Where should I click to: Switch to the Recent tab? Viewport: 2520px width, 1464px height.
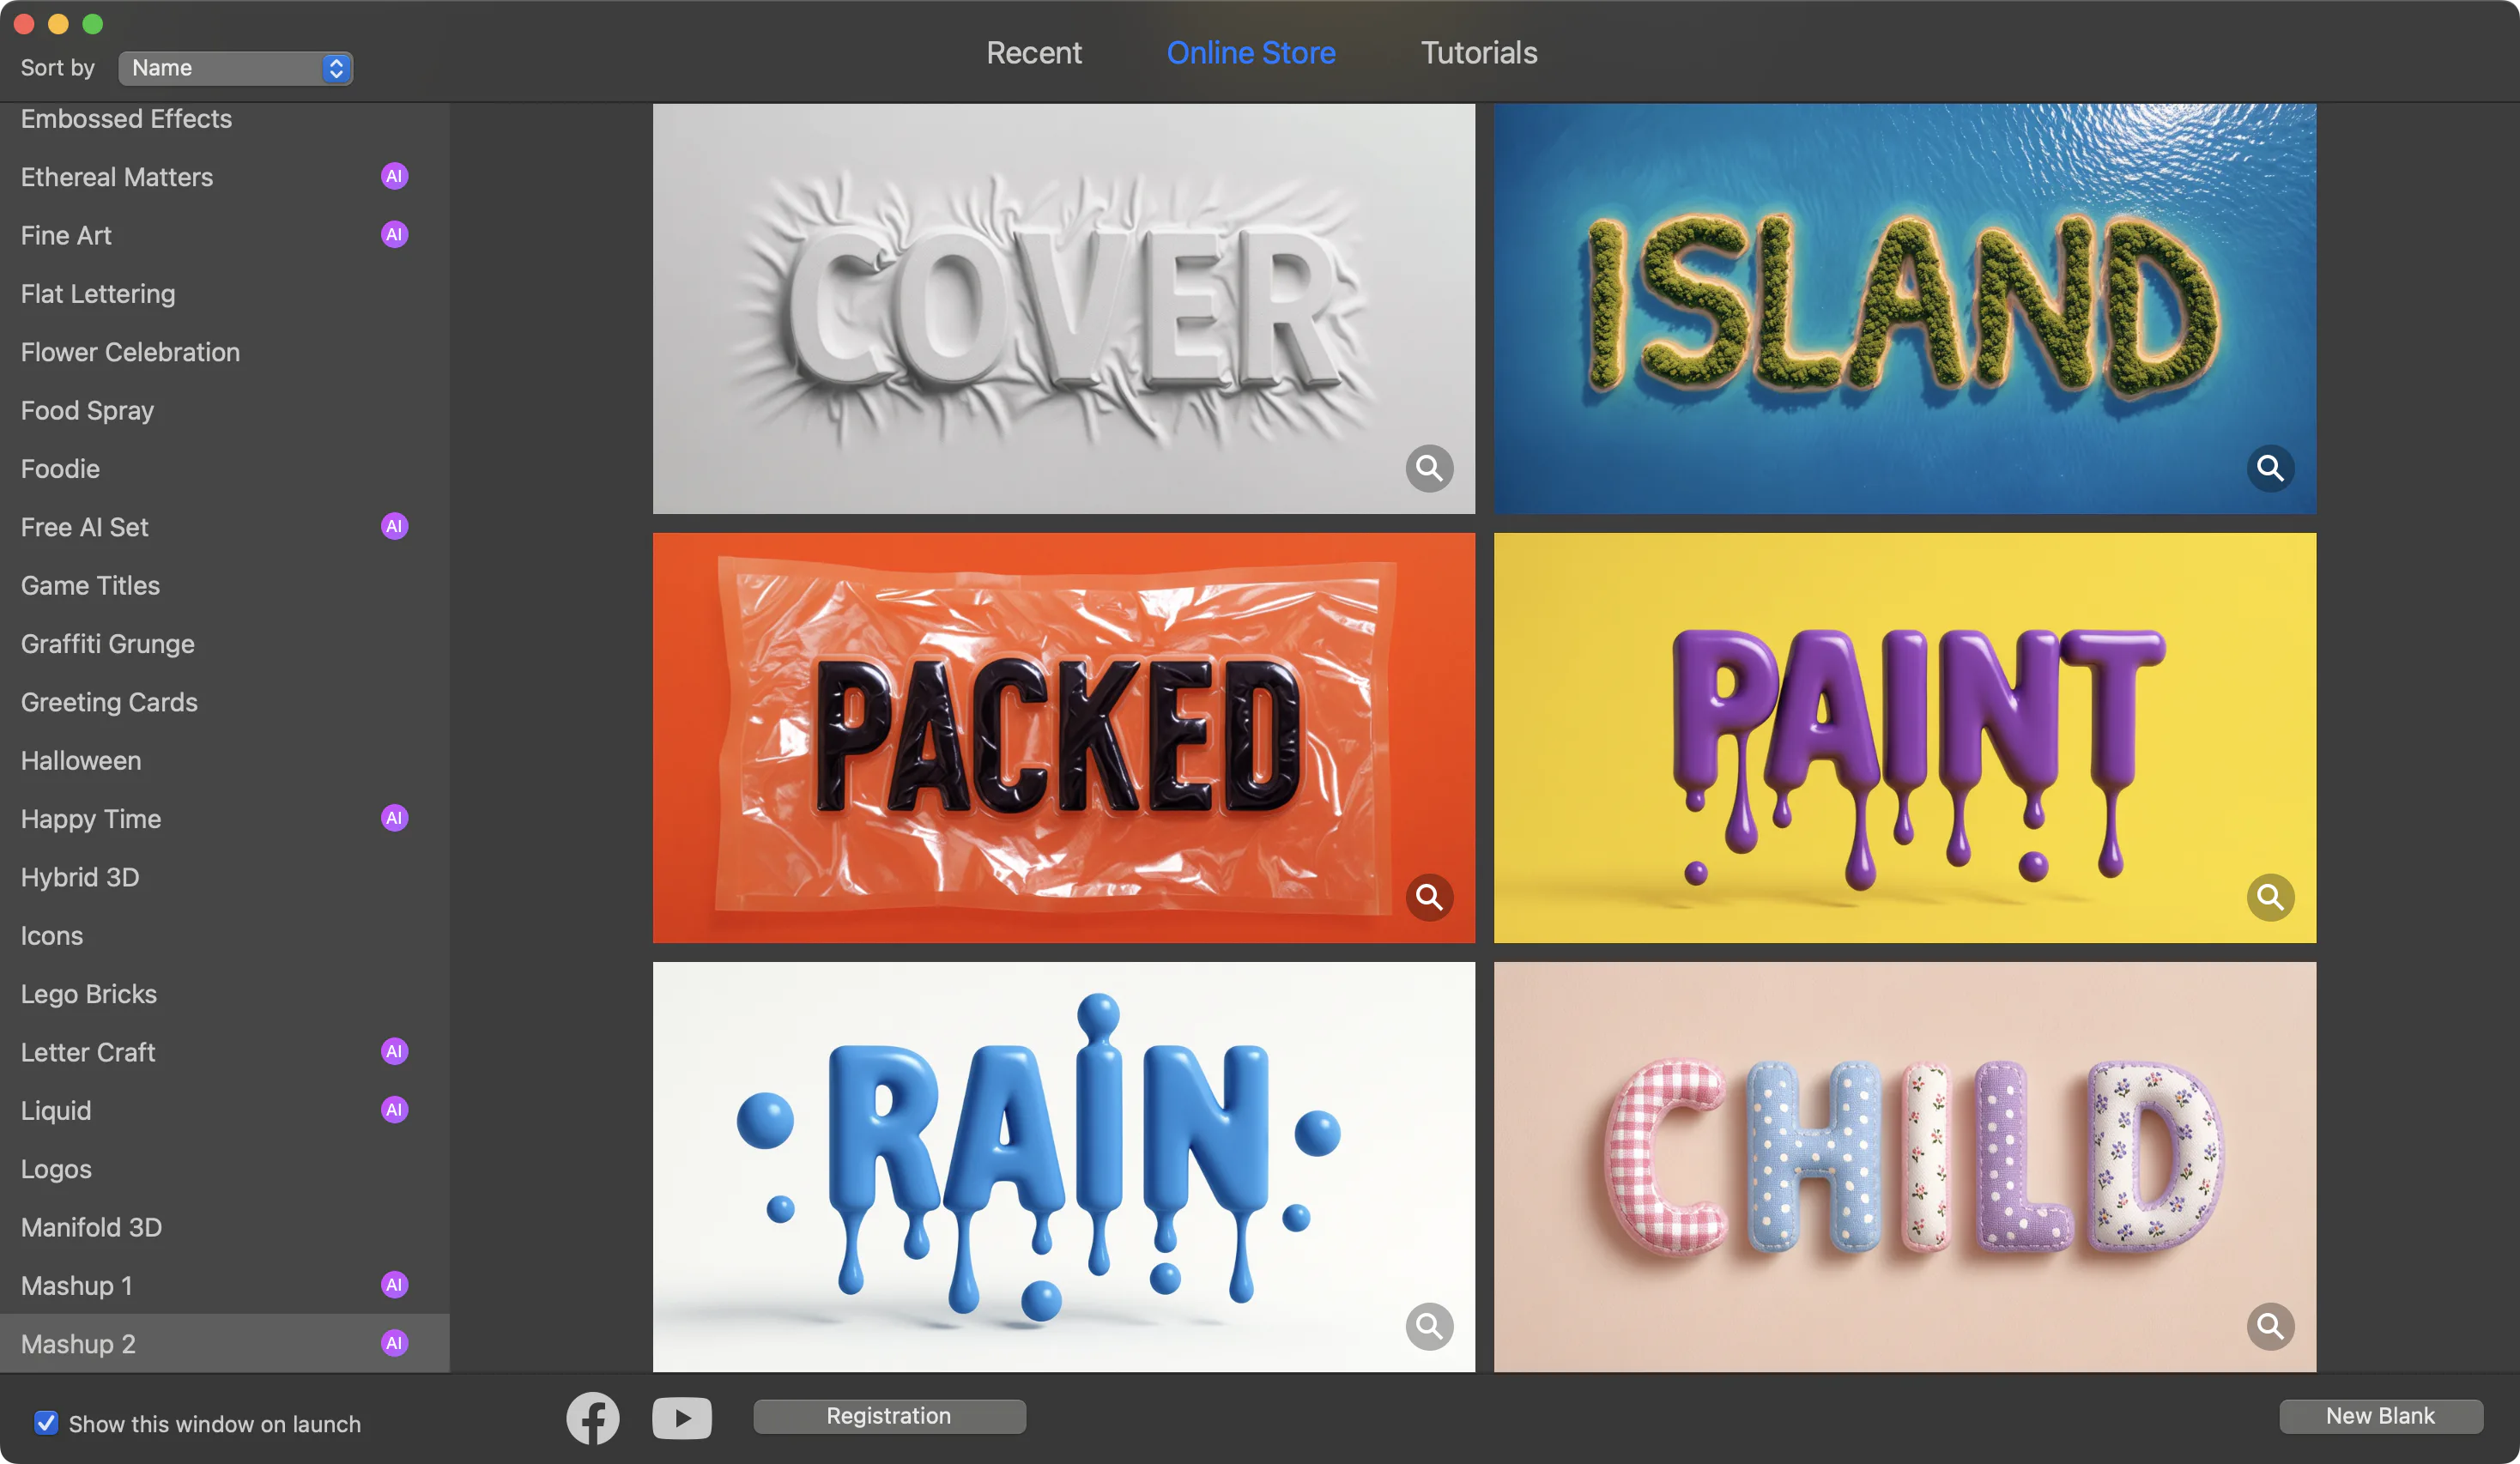click(x=1033, y=53)
